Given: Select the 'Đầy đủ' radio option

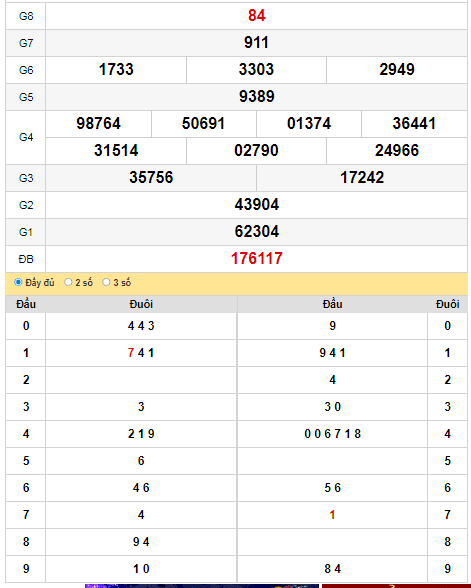Looking at the screenshot, I should (18, 282).
